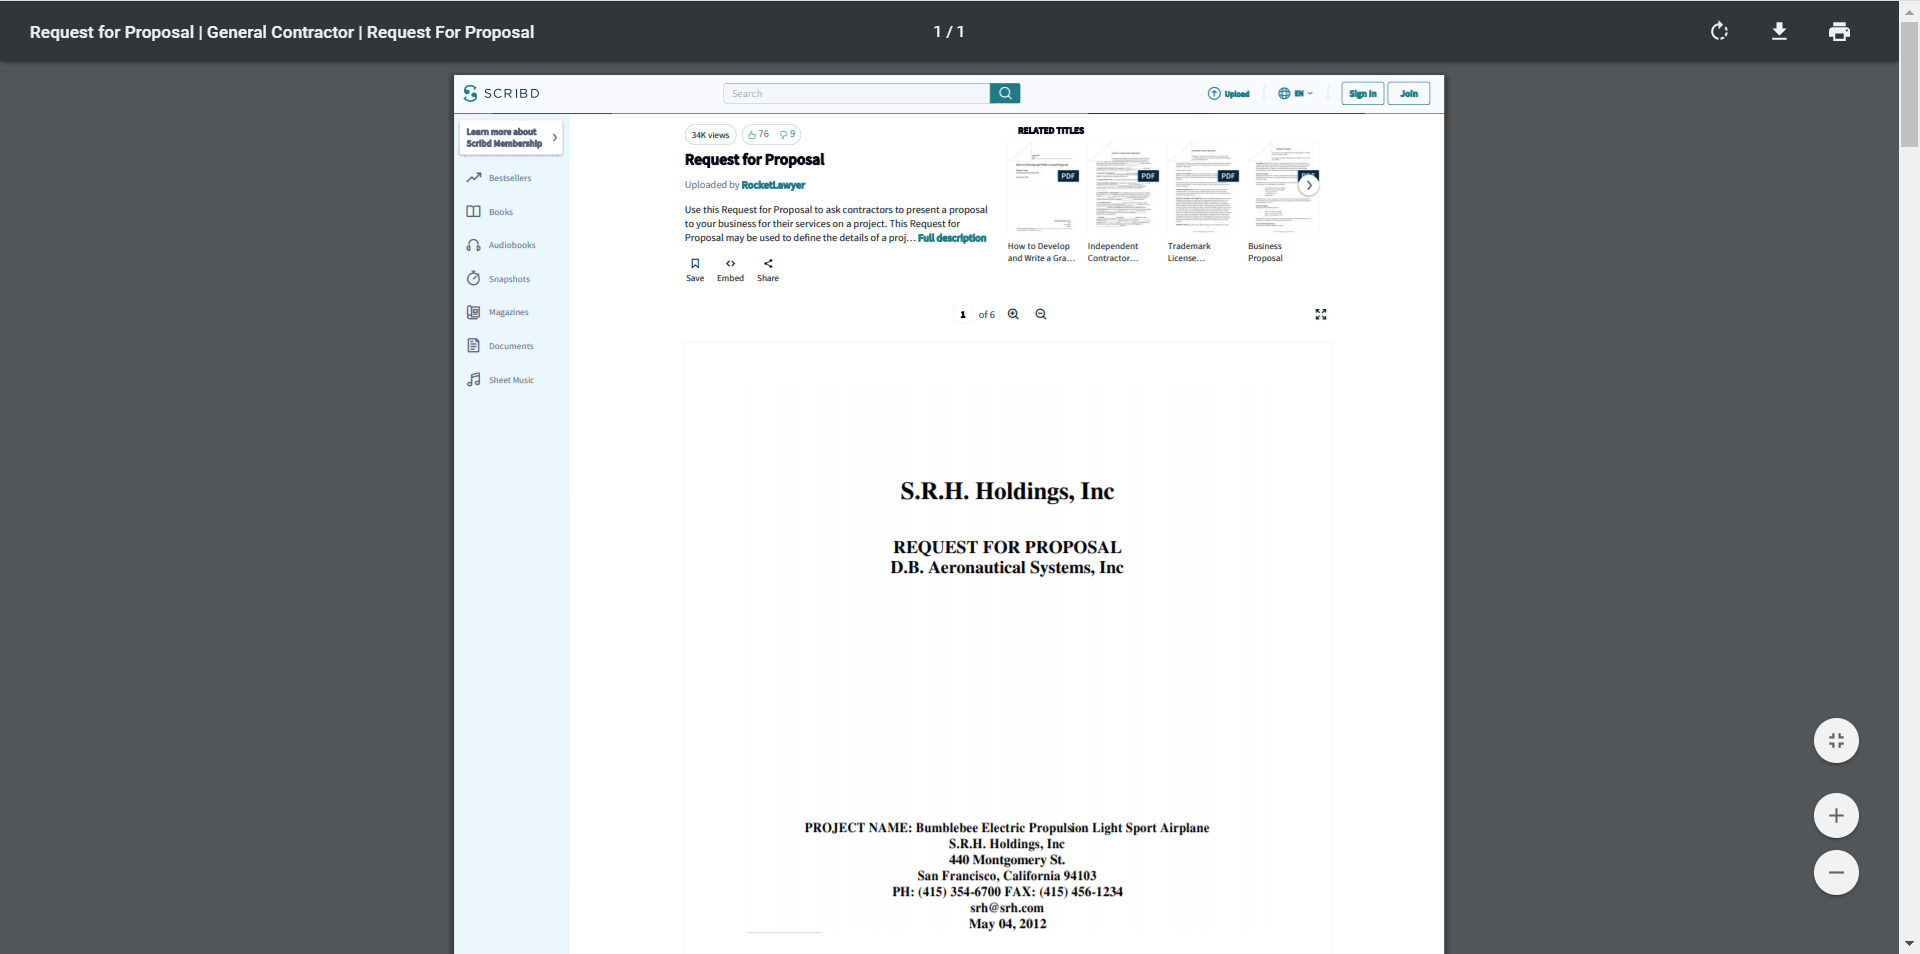Open the RocketLawyer uploader link
1920x954 pixels.
(773, 185)
